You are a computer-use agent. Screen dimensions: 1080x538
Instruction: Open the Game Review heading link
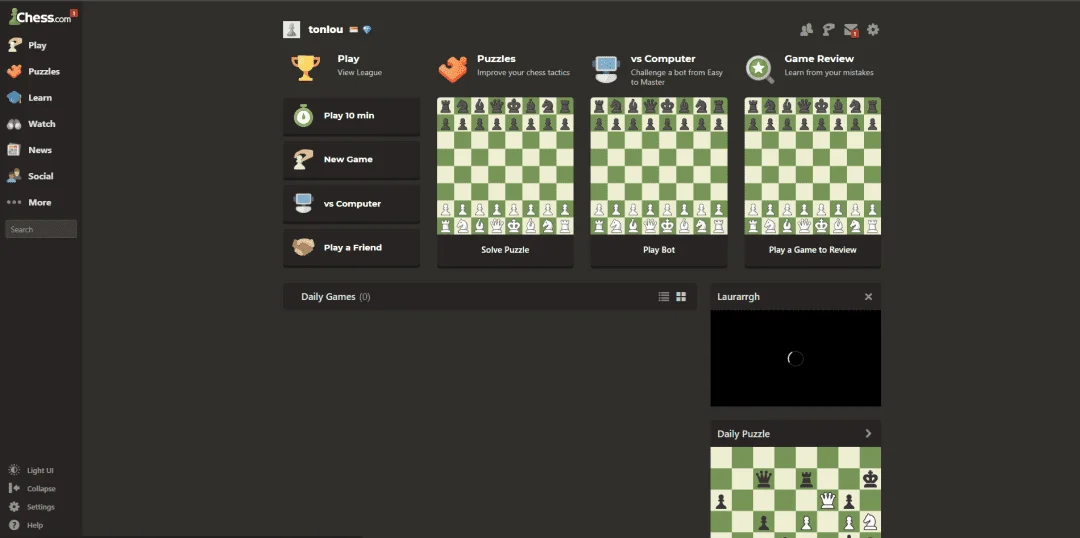click(x=819, y=59)
